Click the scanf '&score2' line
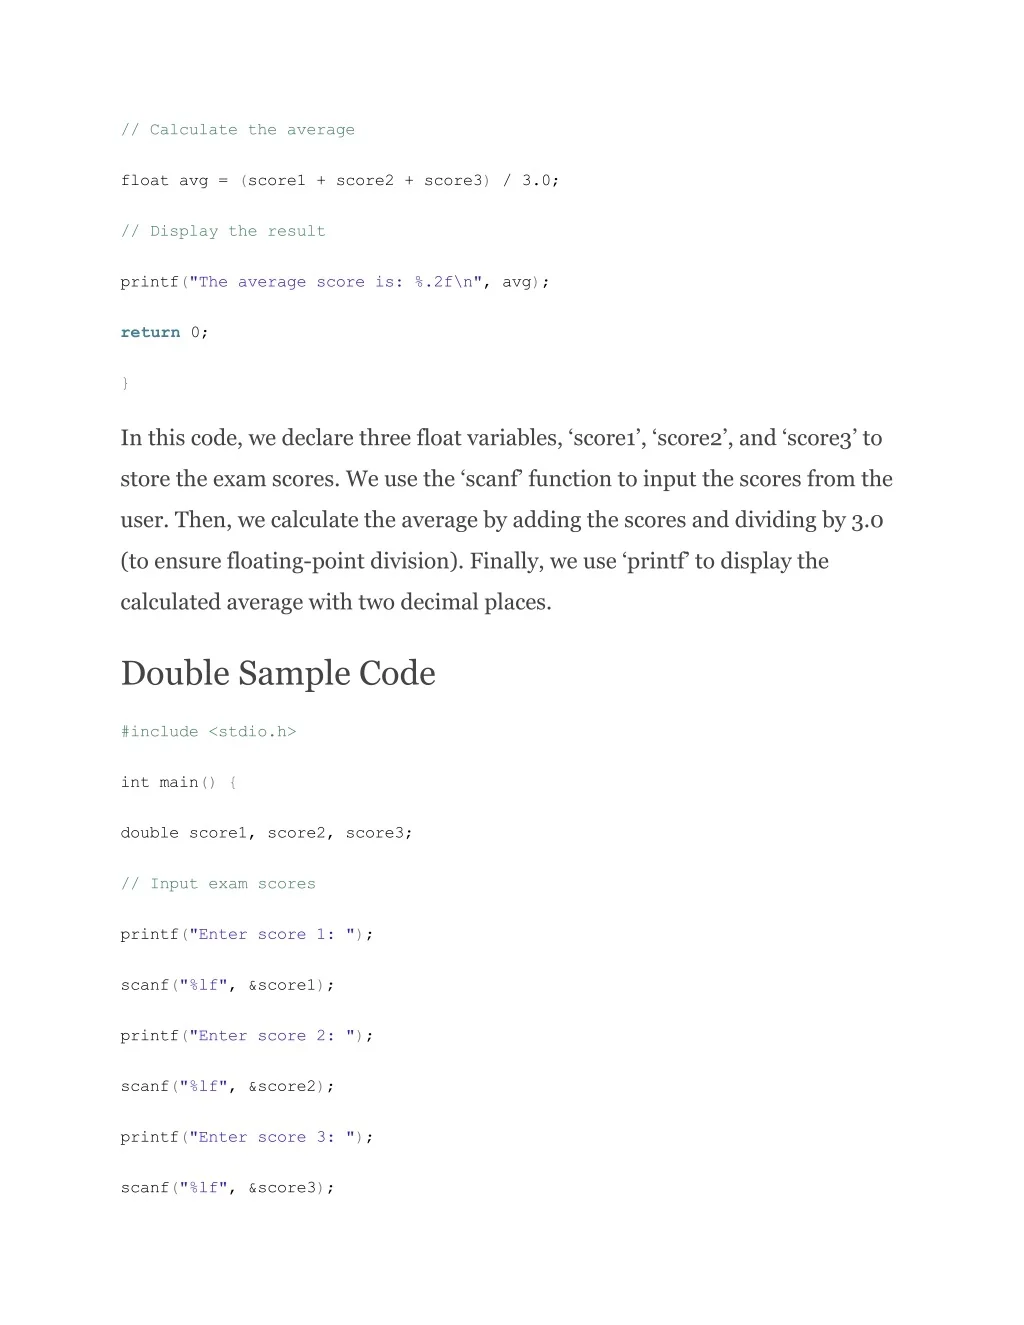The width and height of the screenshot is (1024, 1325). (227, 1086)
